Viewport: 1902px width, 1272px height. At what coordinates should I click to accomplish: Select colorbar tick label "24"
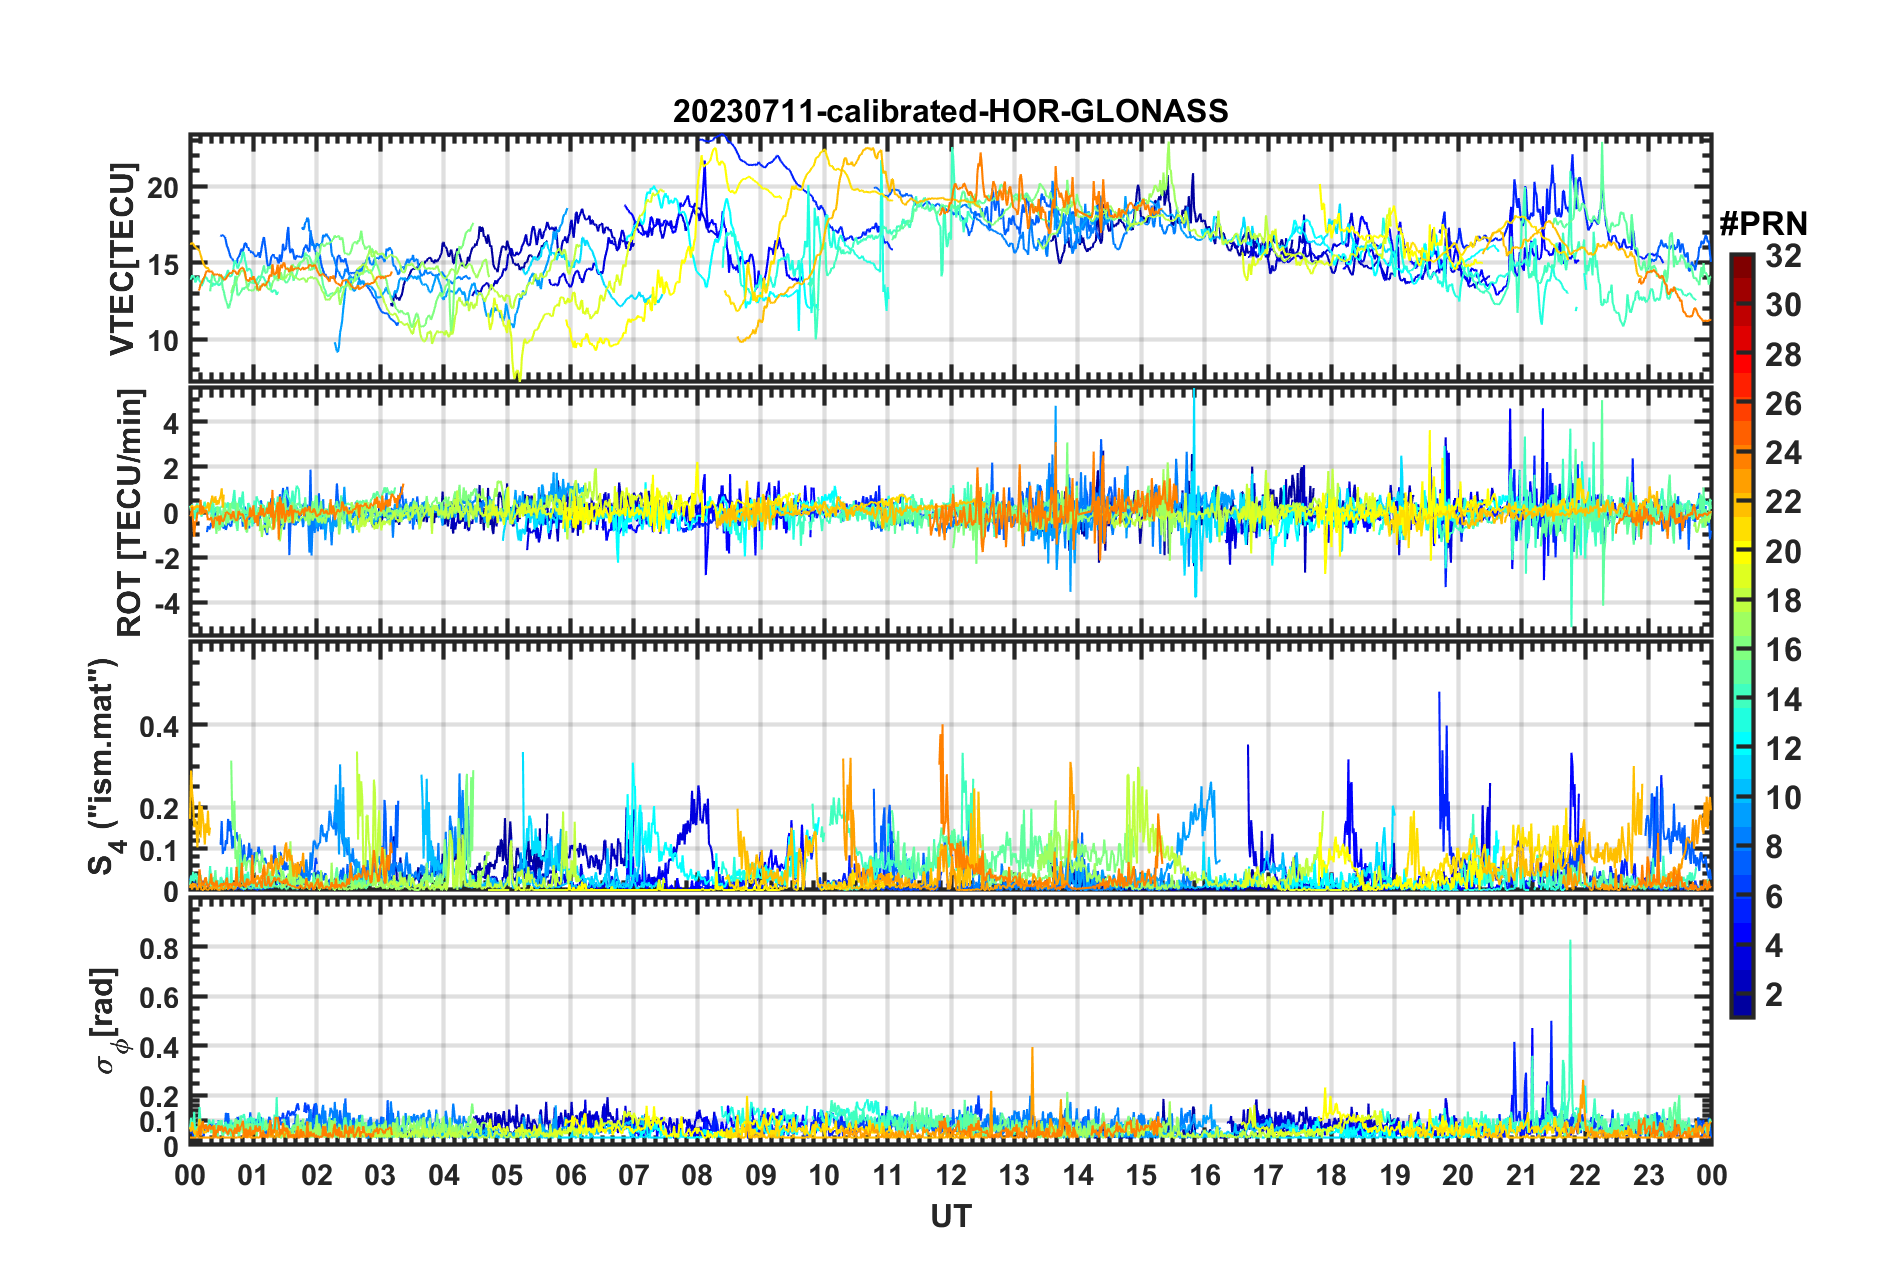[x=1783, y=453]
